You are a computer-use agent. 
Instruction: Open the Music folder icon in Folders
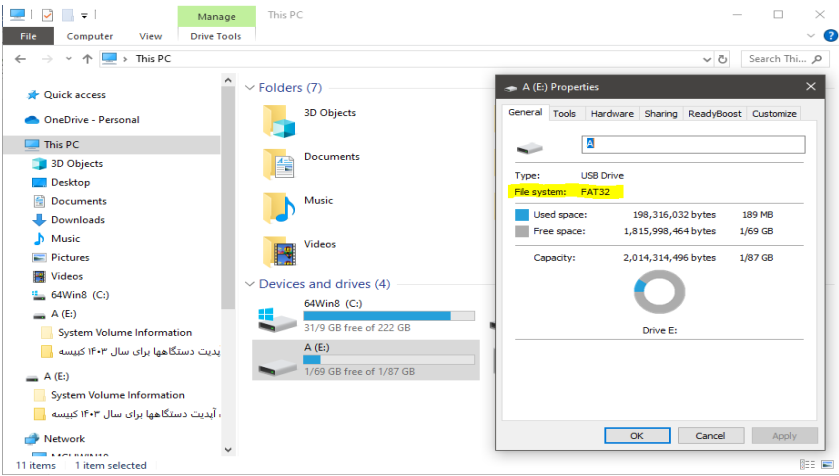(x=279, y=209)
